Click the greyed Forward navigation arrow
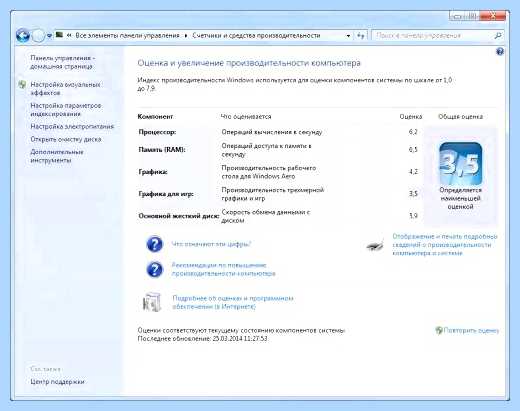The width and height of the screenshot is (520, 411). pos(38,35)
